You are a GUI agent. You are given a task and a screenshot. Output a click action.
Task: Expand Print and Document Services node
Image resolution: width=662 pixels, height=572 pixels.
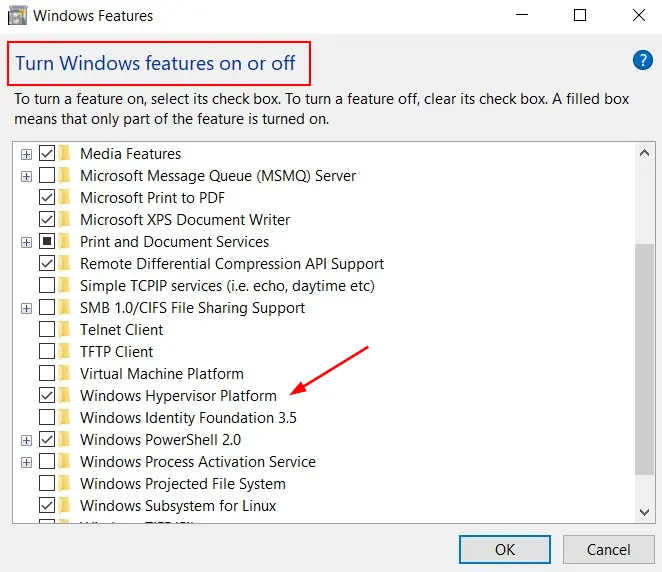[26, 242]
